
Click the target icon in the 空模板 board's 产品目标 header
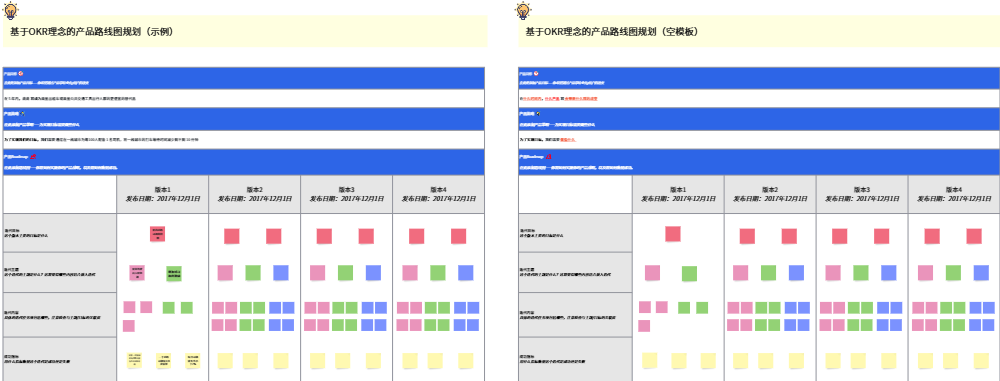pos(536,73)
